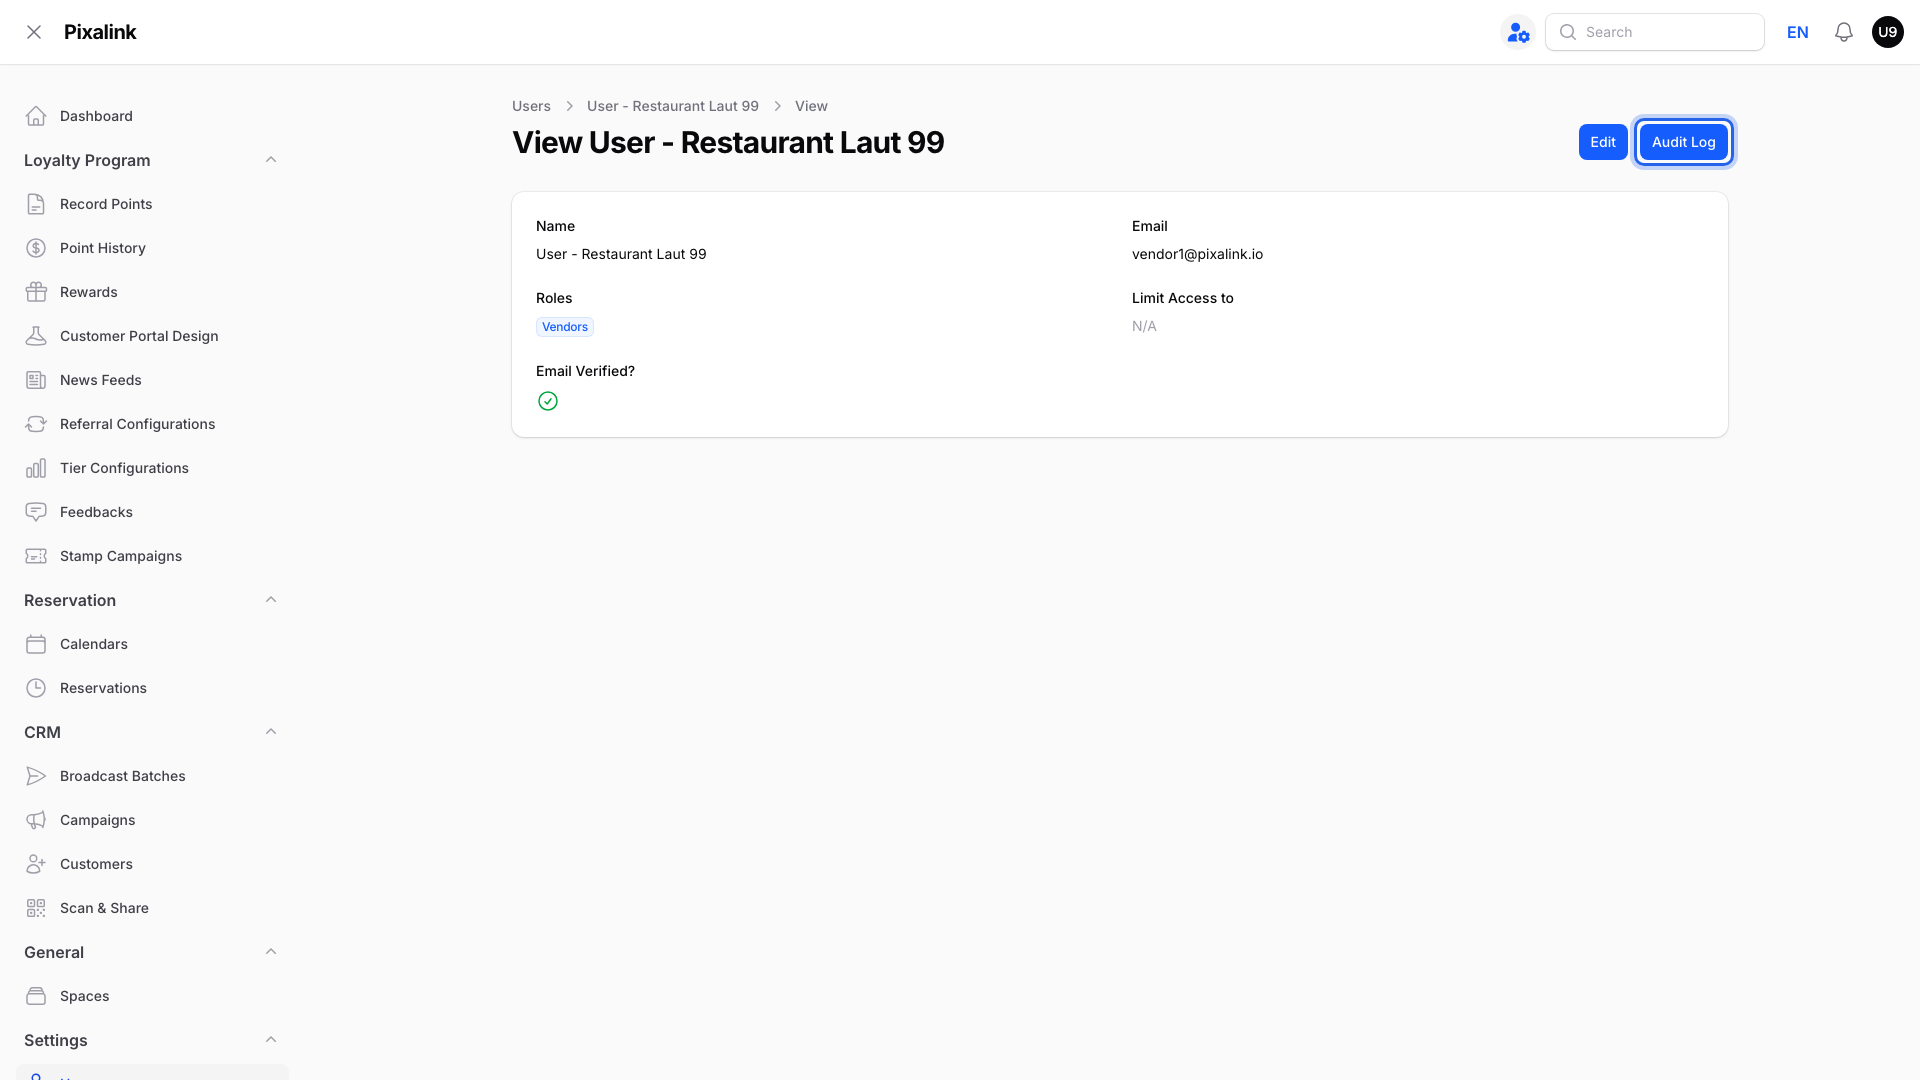Collapse the CRM section chevron
1920x1080 pixels.
pos(271,732)
